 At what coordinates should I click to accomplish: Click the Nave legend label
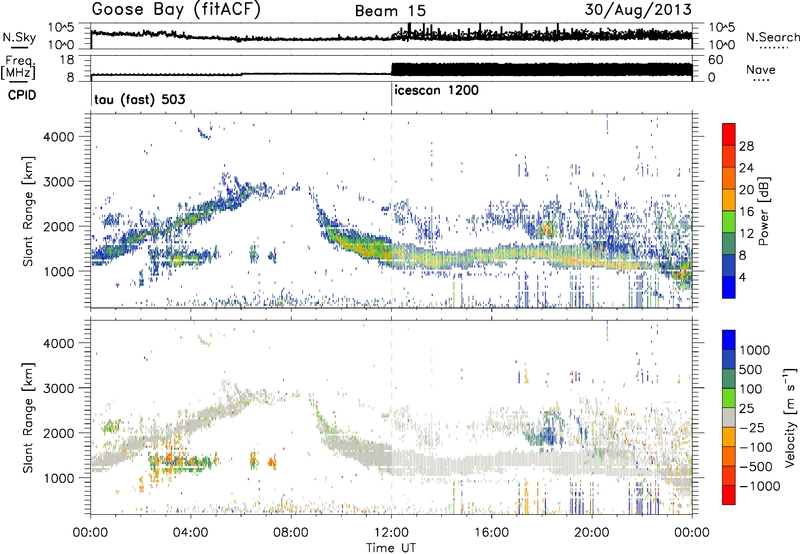(761, 69)
